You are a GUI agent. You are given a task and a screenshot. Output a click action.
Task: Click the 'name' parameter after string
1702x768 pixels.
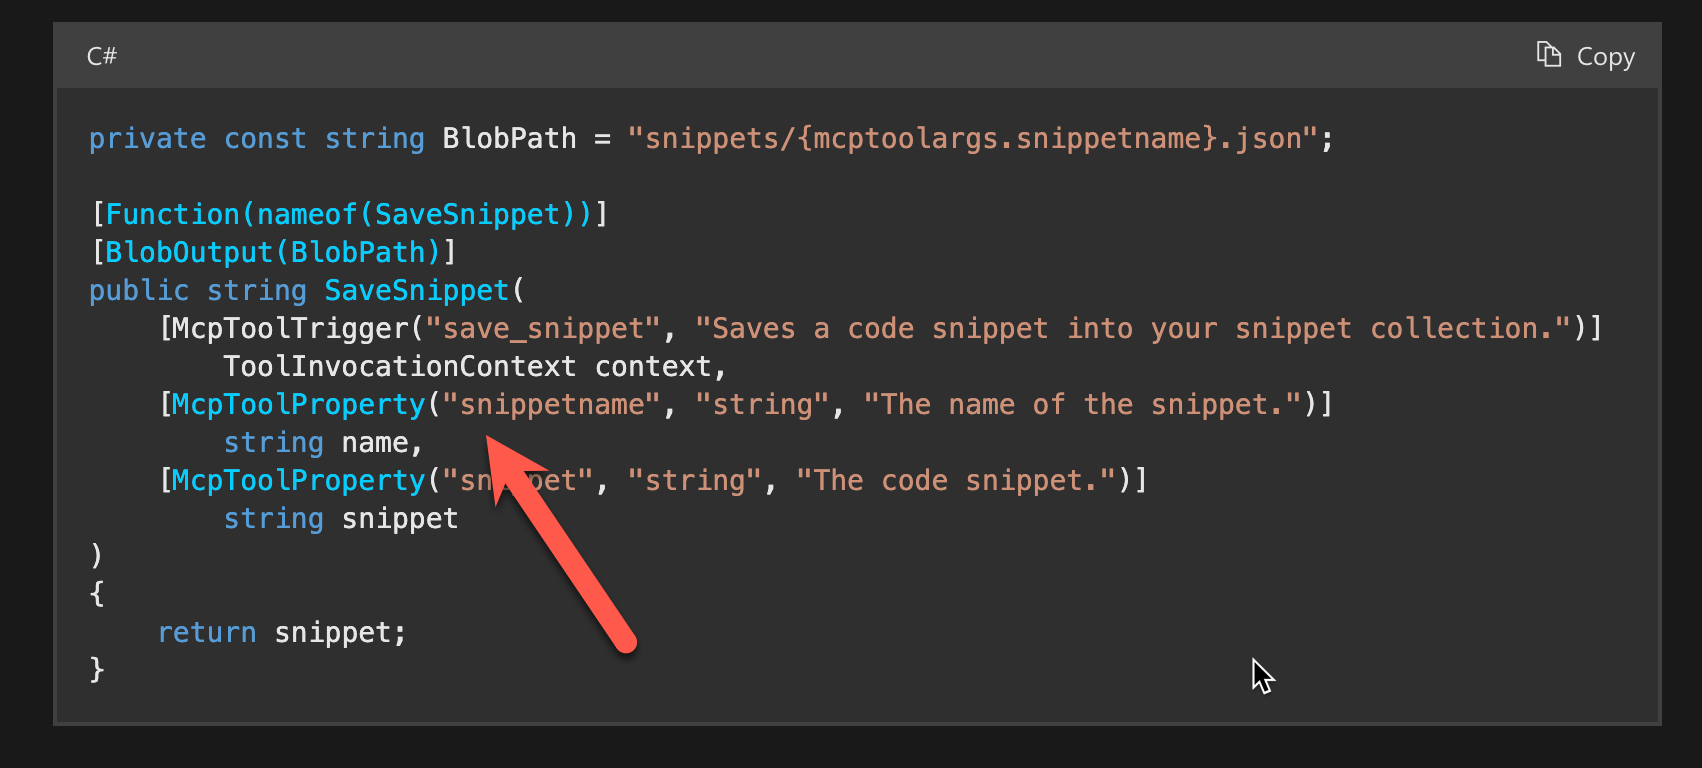click(x=375, y=442)
